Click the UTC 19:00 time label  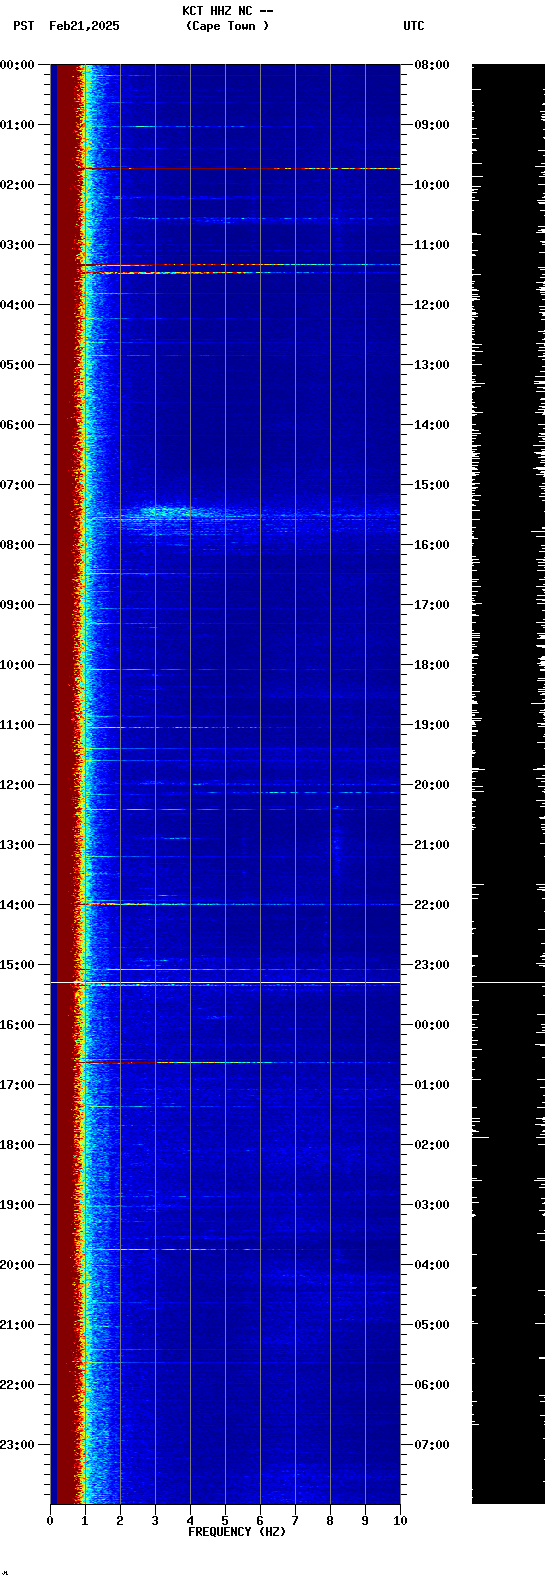coord(431,725)
